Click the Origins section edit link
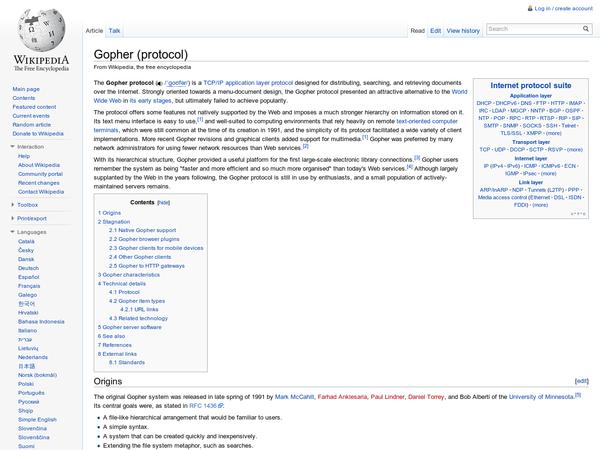The width and height of the screenshot is (600, 450). tap(582, 381)
